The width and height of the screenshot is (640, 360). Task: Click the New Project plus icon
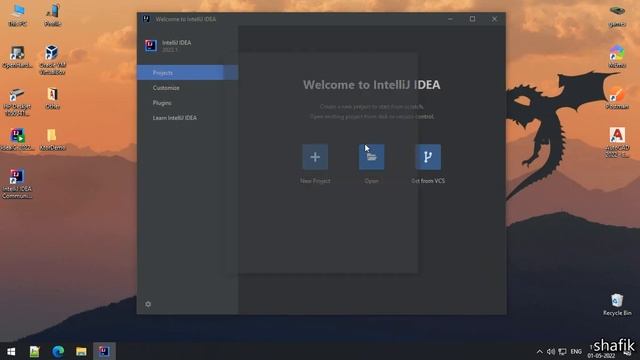tap(315, 157)
